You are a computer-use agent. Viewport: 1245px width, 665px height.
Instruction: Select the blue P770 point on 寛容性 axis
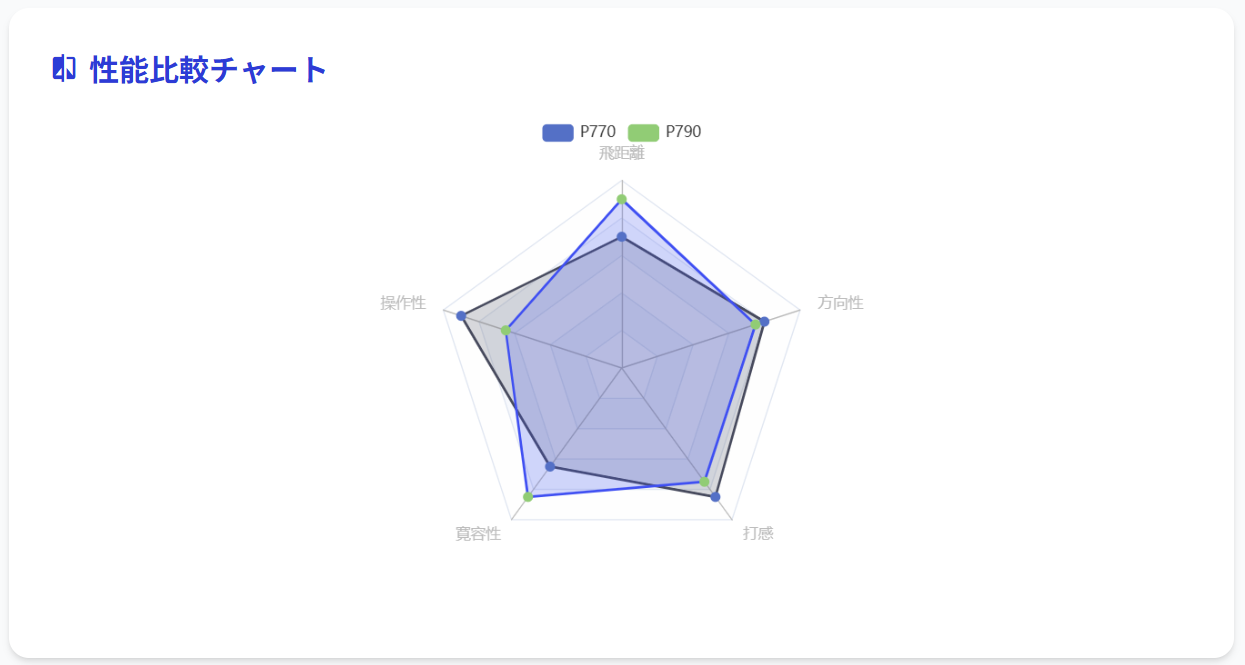coord(550,467)
